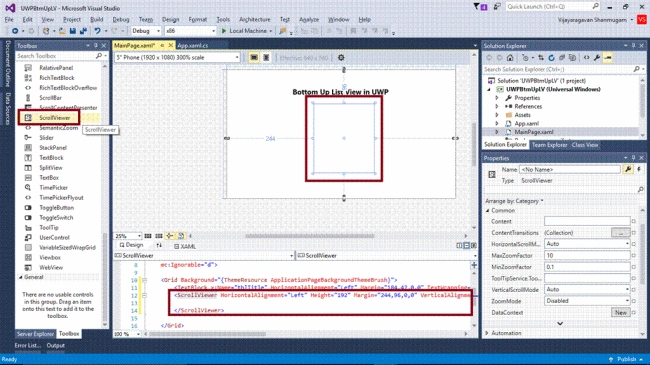Toggle snap to gridlines in designer

[158, 236]
